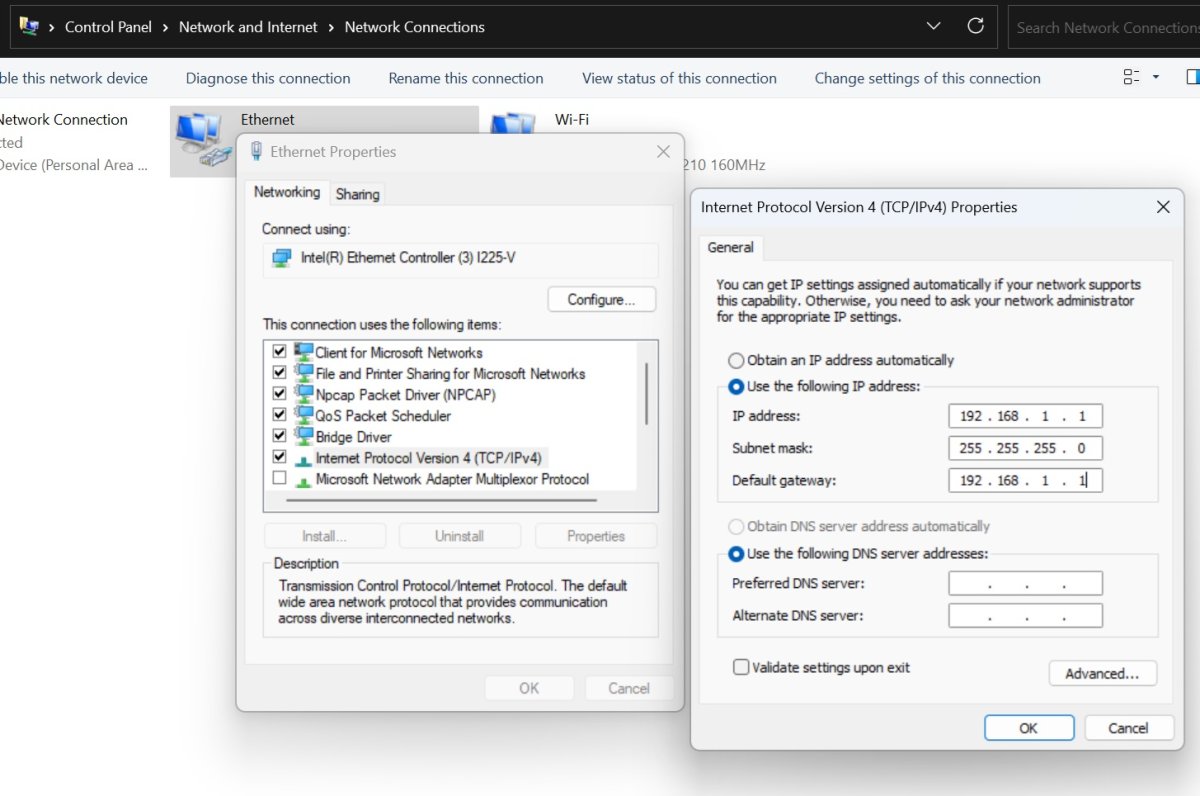The image size is (1200, 796).
Task: Click the Control Panel icon in the address bar
Action: (x=29, y=27)
